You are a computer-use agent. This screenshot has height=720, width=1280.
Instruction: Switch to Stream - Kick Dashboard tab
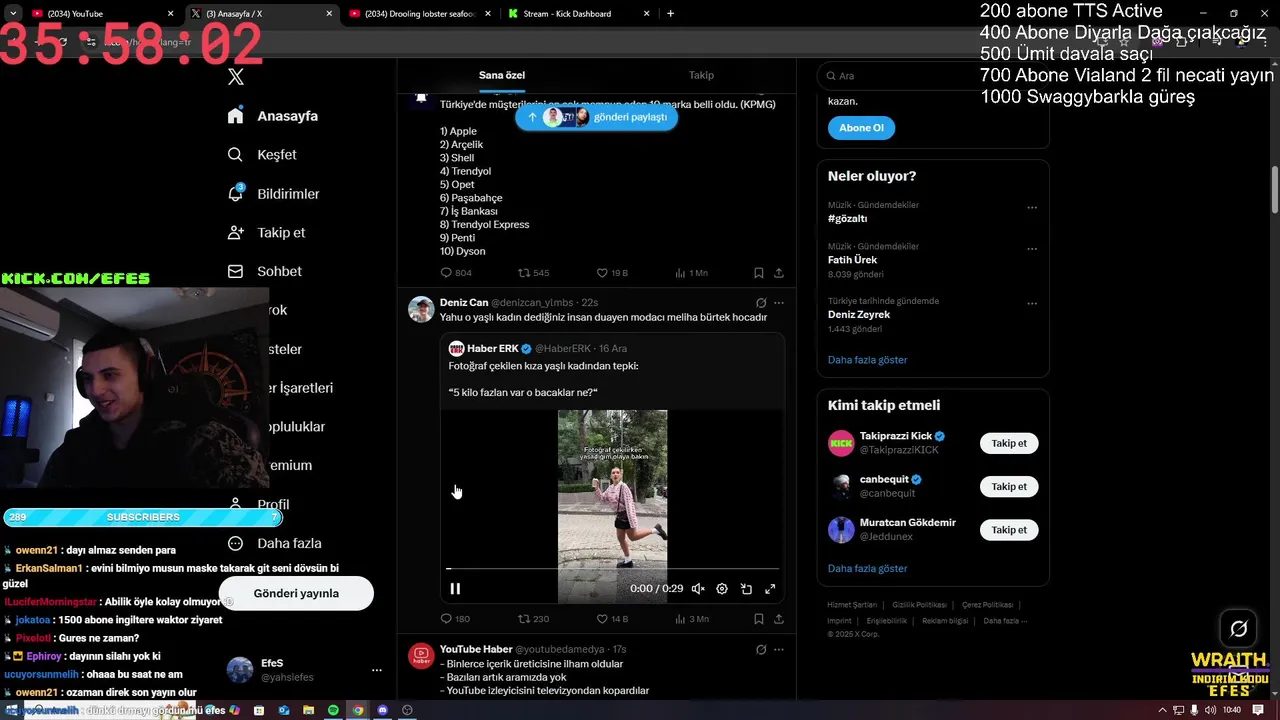coord(578,14)
